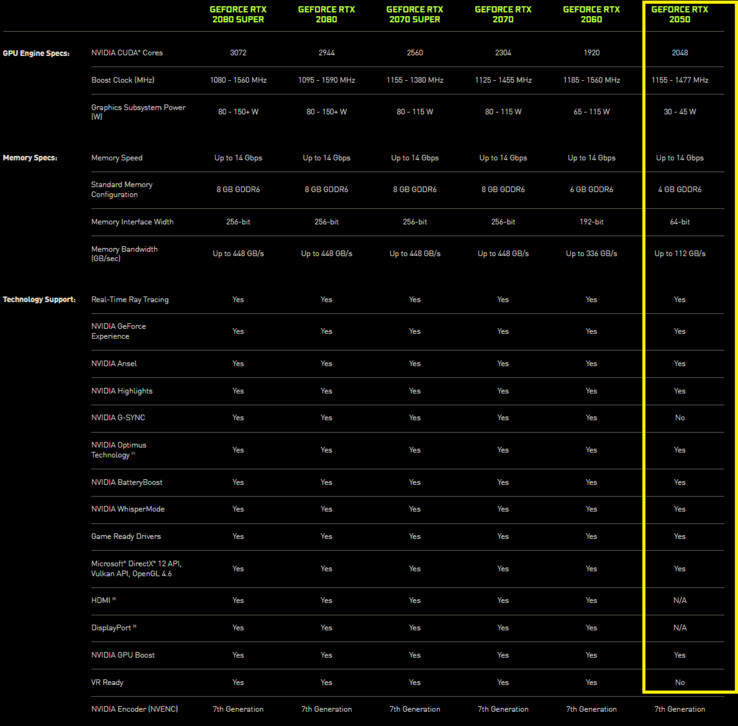
Task: Click the NVIDIA GeForce Experience row label
Action: [119, 331]
